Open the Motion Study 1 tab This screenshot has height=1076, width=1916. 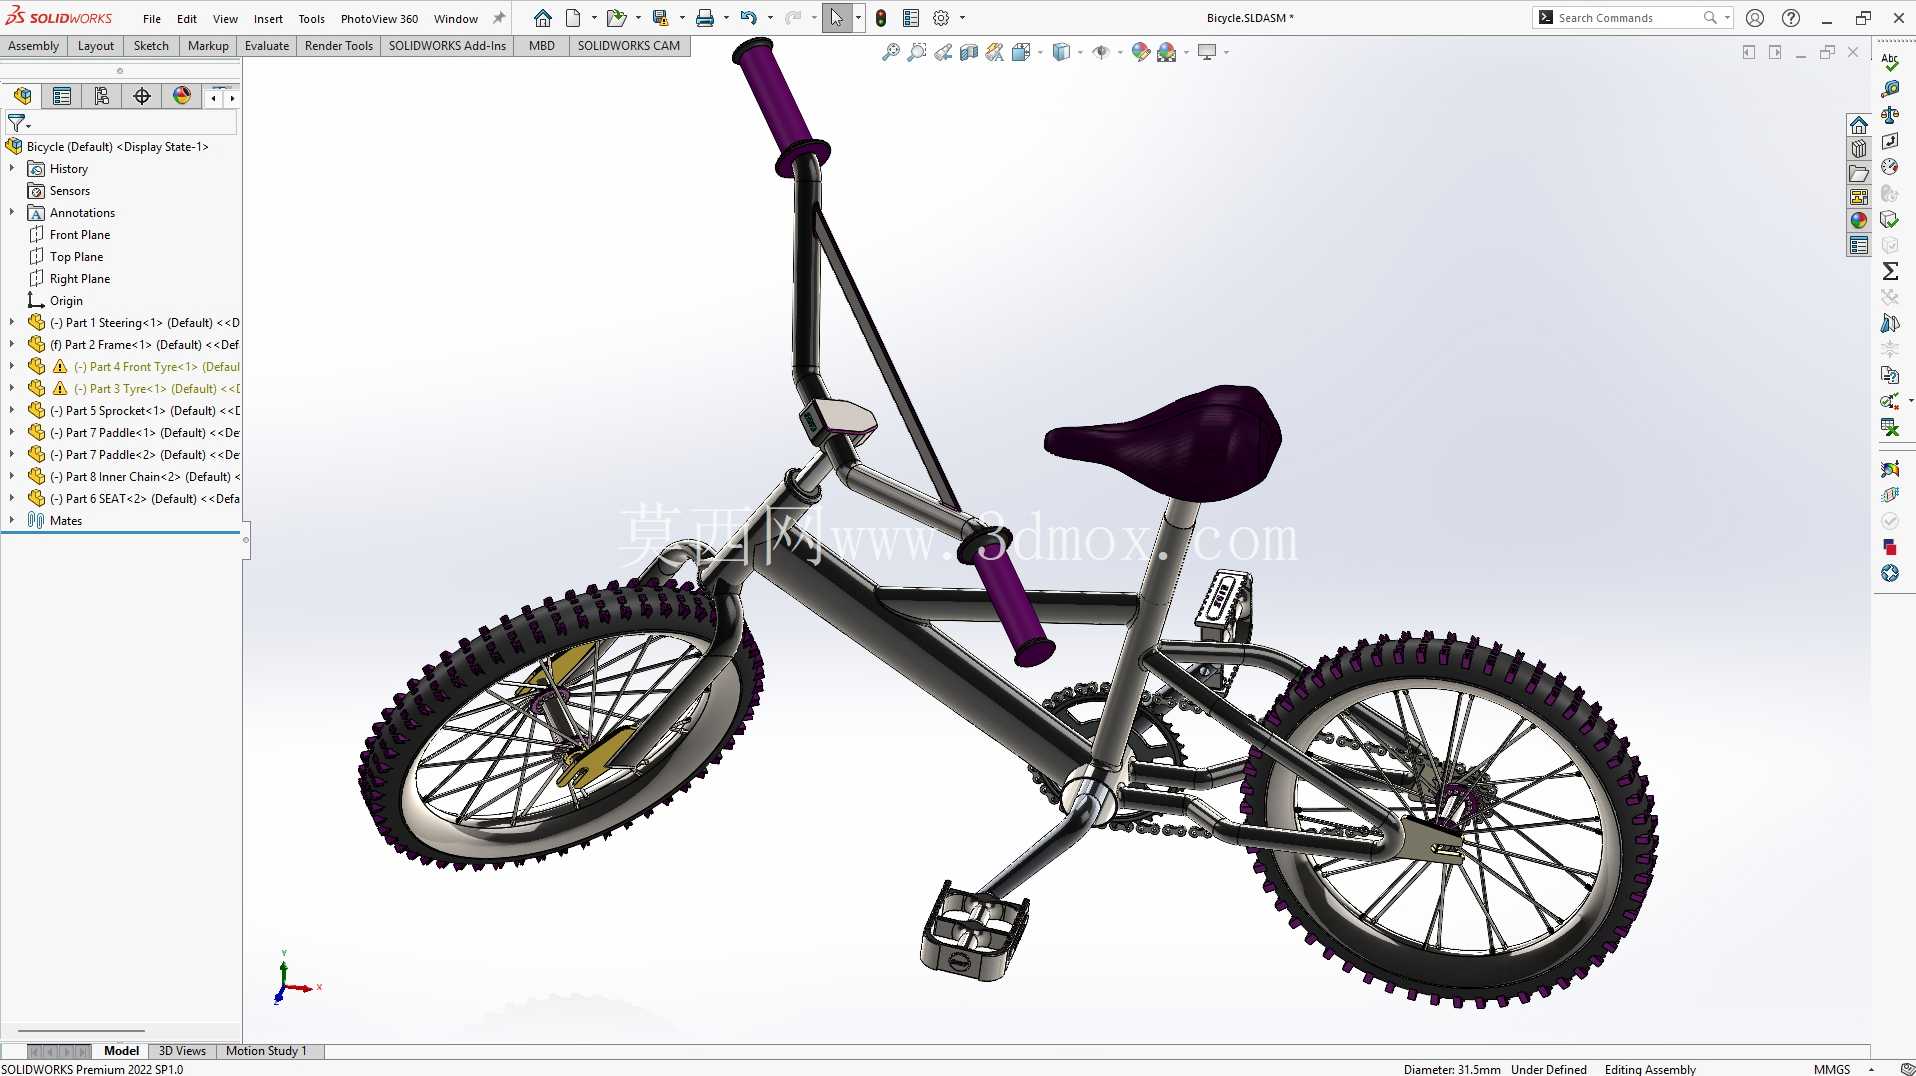265,1051
